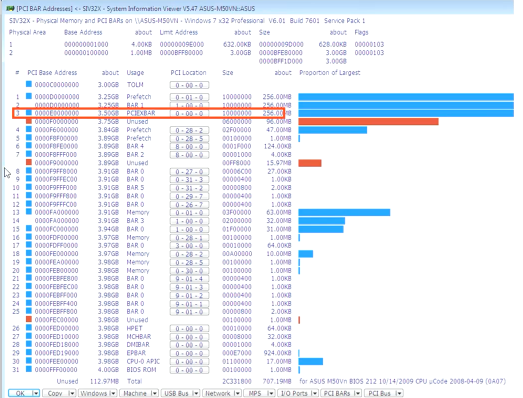
Task: Open the I/O Ports menu button
Action: tap(294, 393)
